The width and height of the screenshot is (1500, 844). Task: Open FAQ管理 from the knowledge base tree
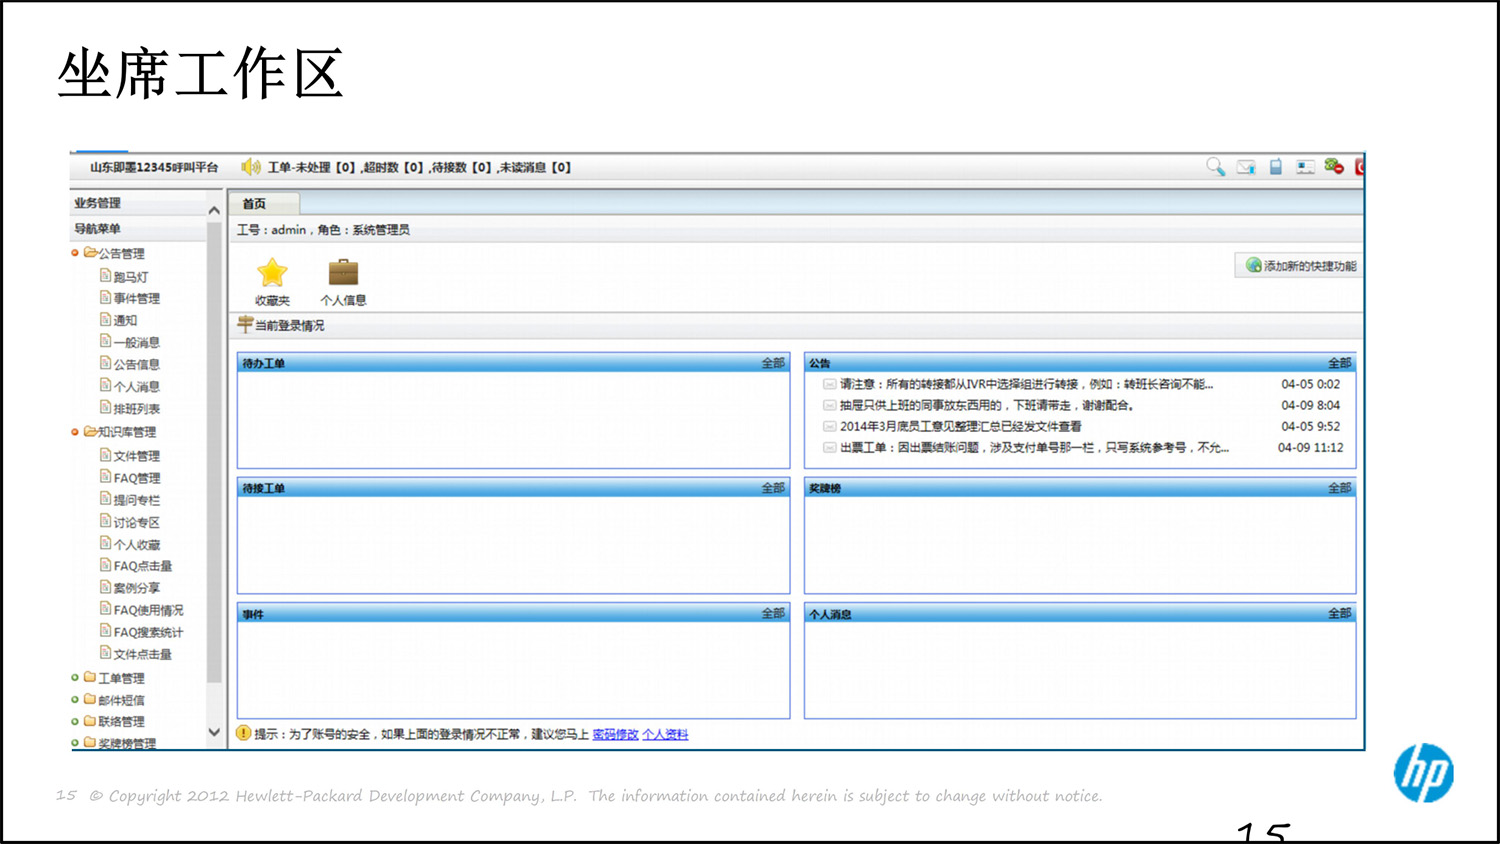[x=136, y=478]
